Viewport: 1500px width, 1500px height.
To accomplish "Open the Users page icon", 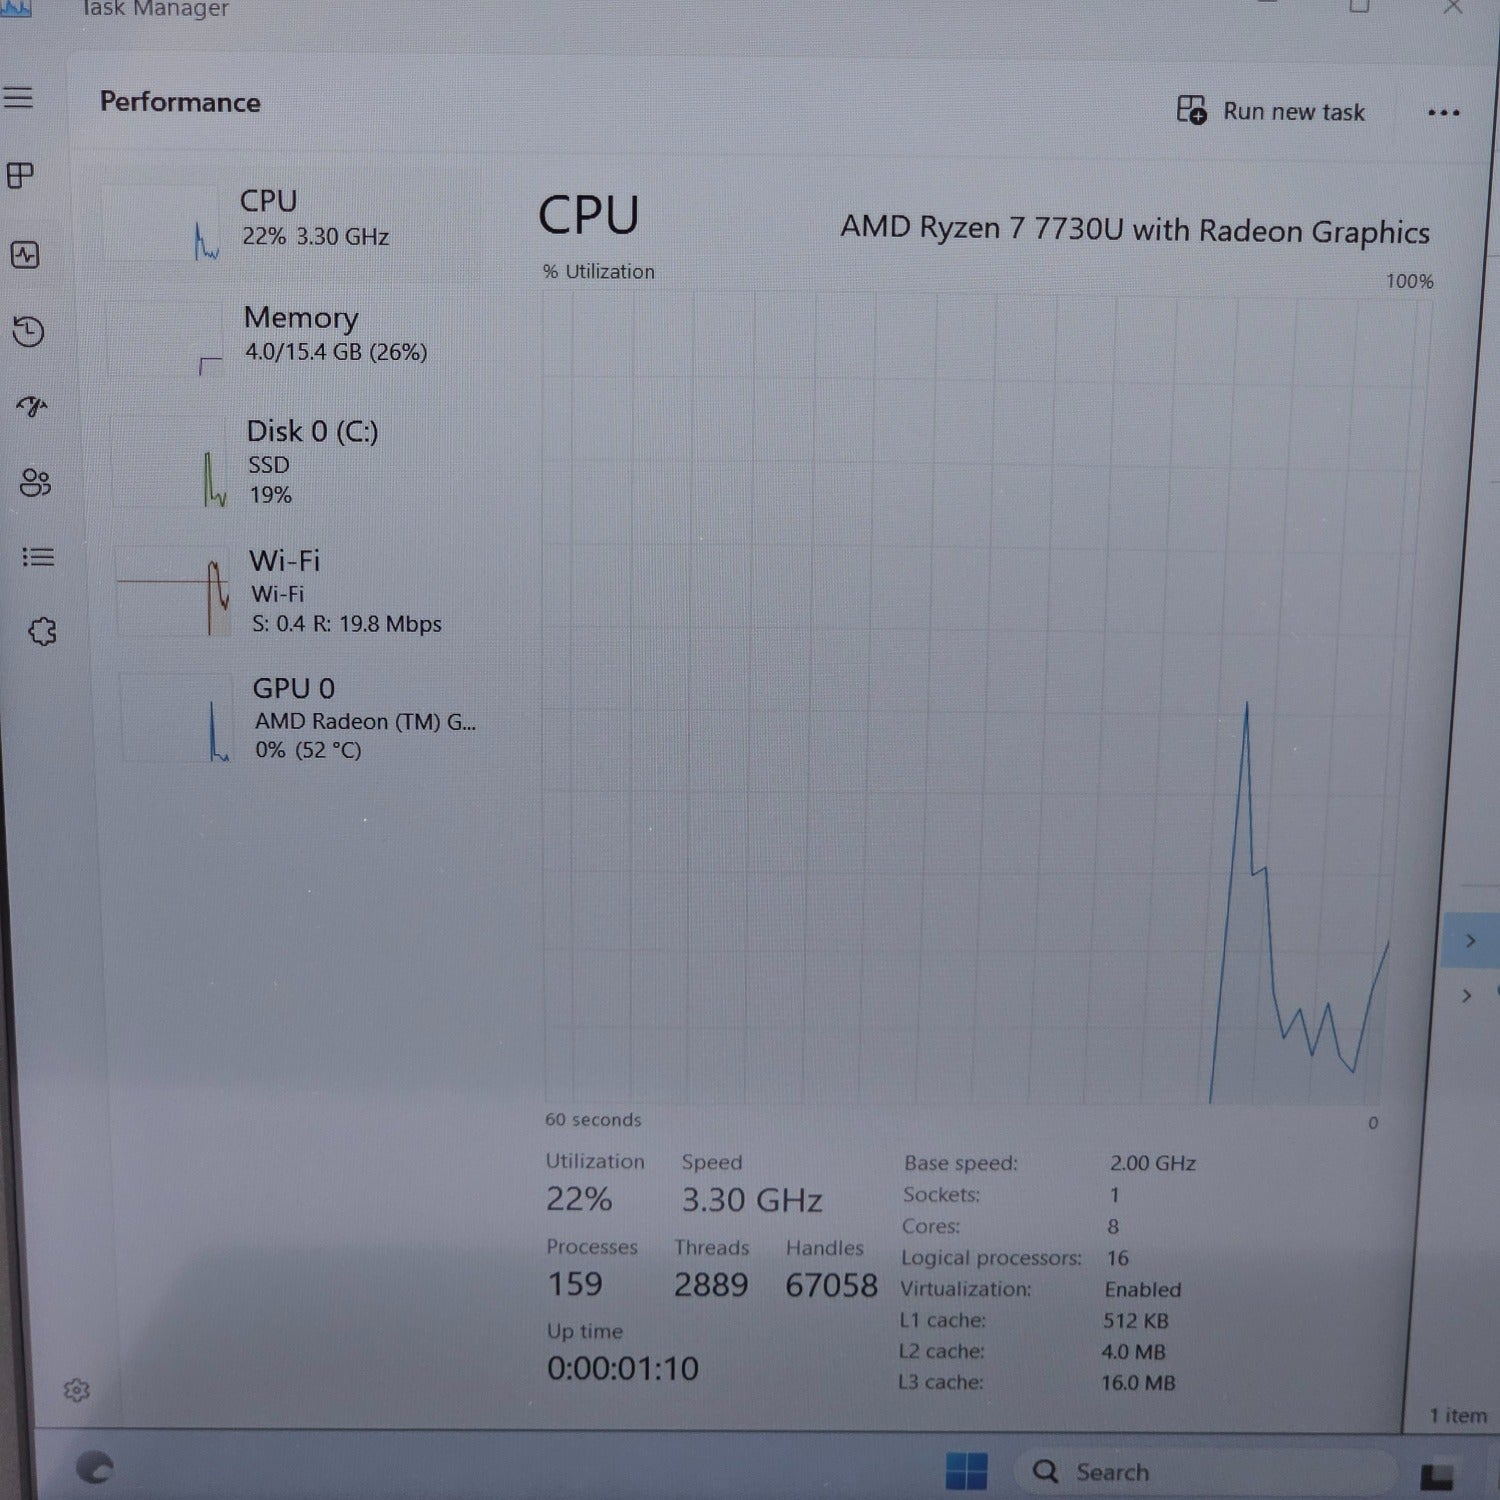I will click(35, 483).
